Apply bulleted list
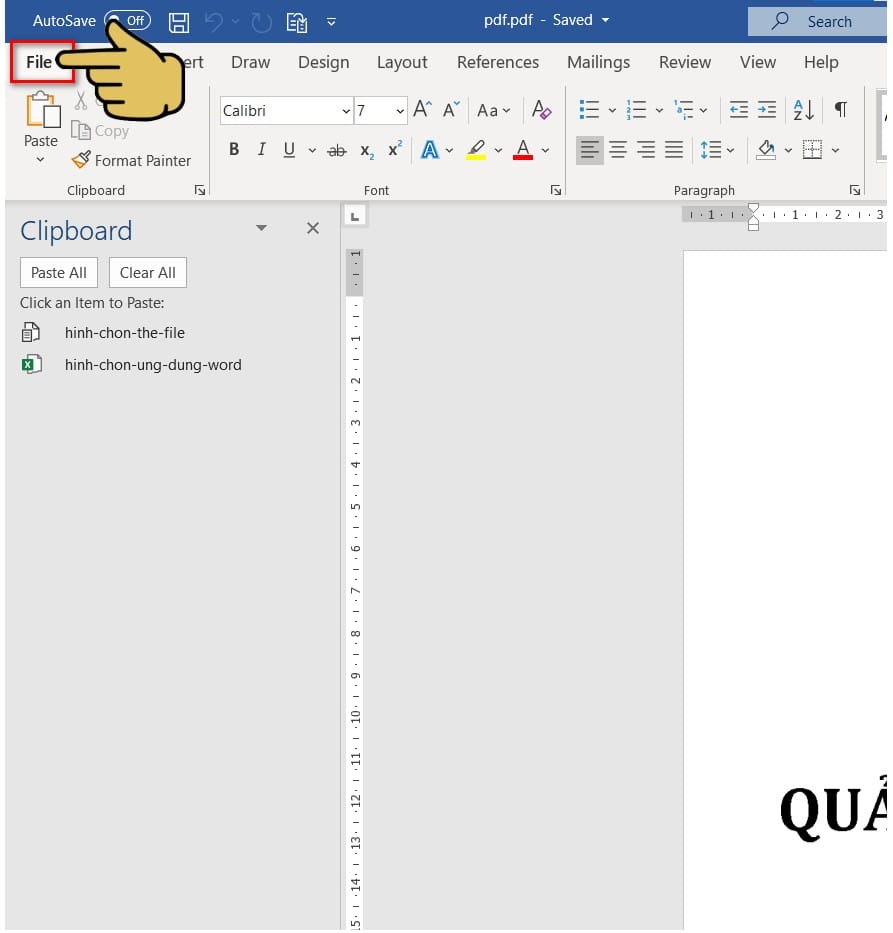 [589, 109]
